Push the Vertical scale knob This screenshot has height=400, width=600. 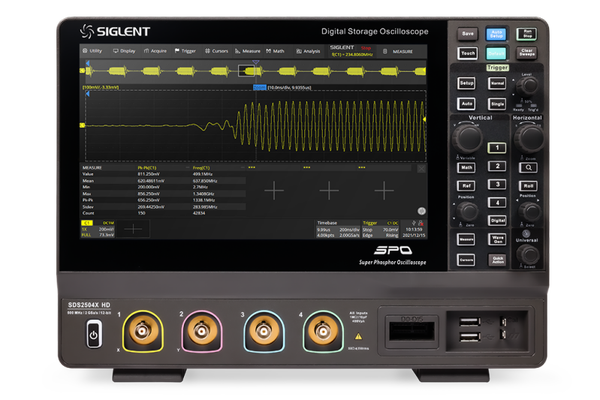[467, 138]
